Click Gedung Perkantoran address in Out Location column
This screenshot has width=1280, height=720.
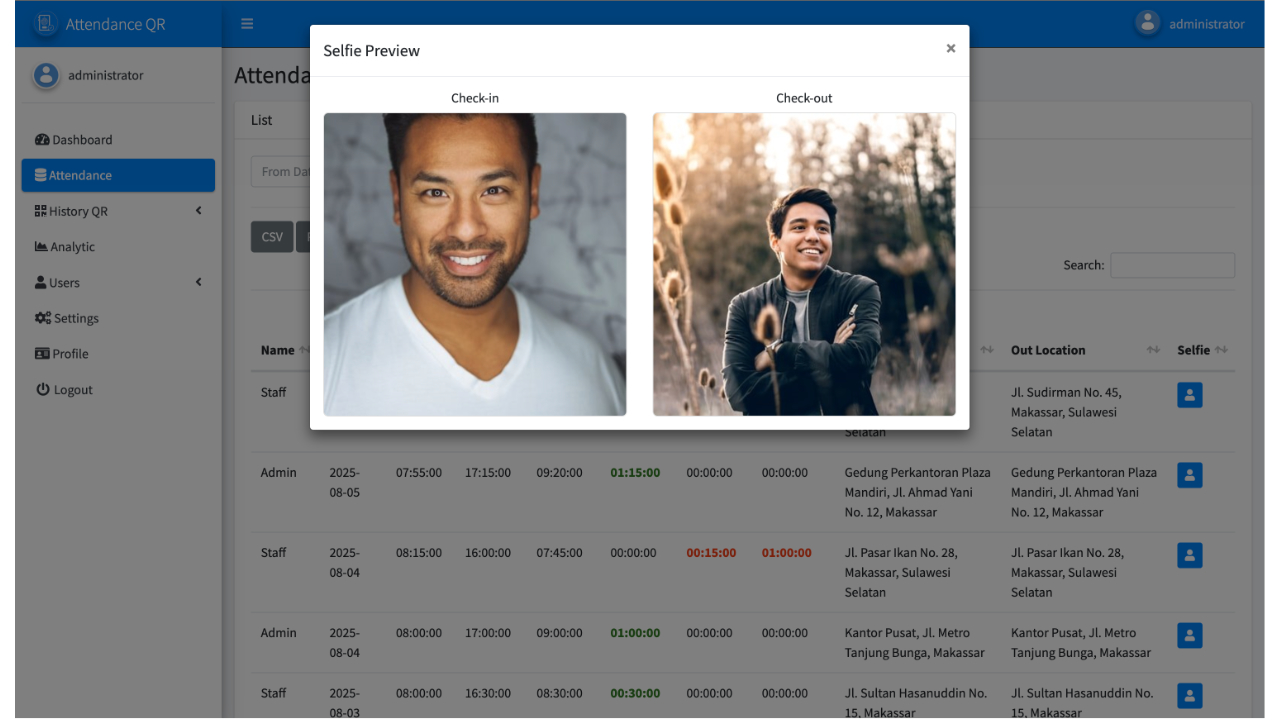pos(1084,492)
